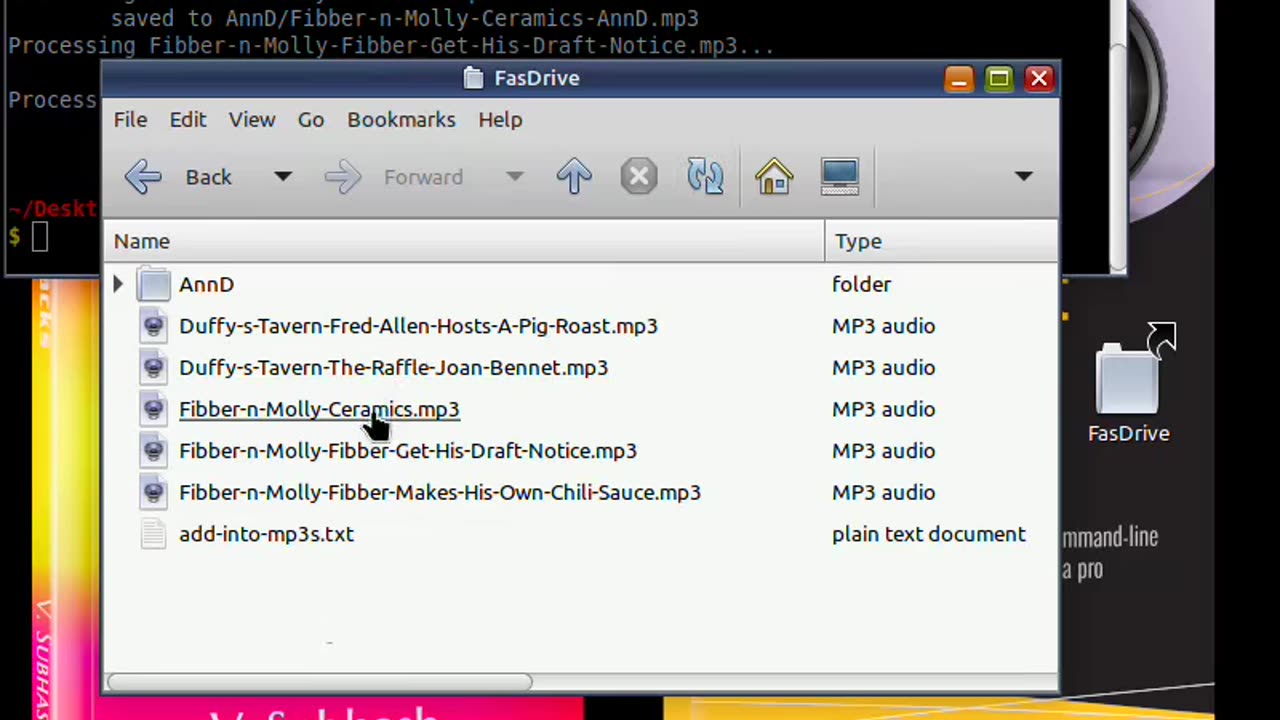
Task: Open the toolbar overflow dropdown arrow
Action: pyautogui.click(x=1023, y=177)
